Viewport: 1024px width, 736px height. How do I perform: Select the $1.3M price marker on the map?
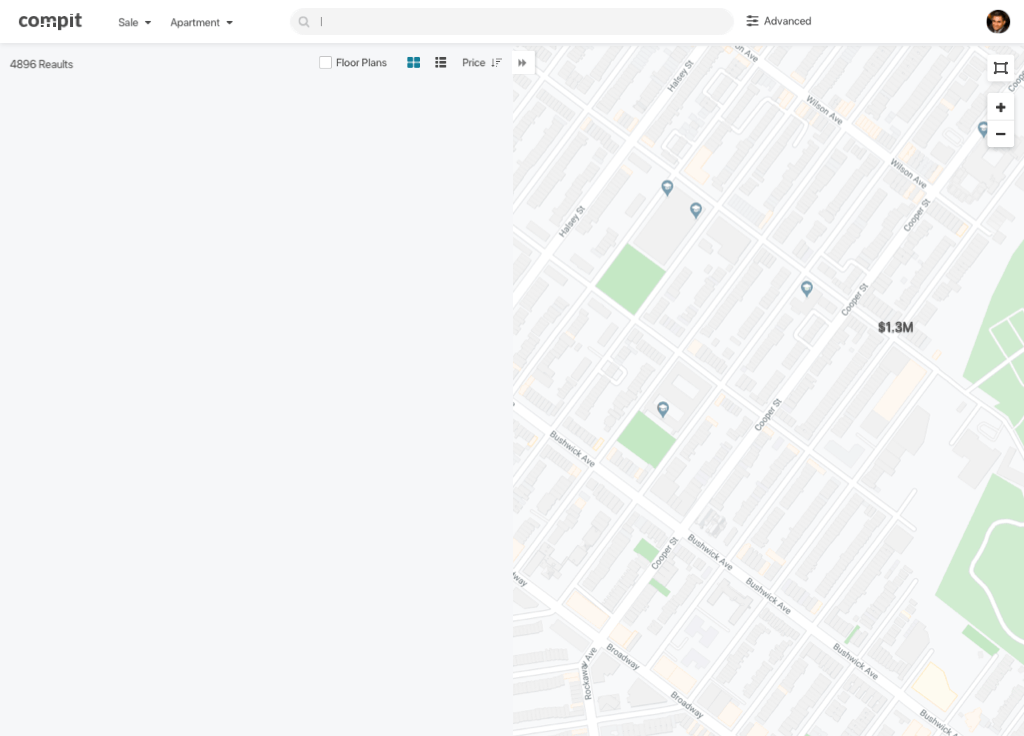point(895,327)
